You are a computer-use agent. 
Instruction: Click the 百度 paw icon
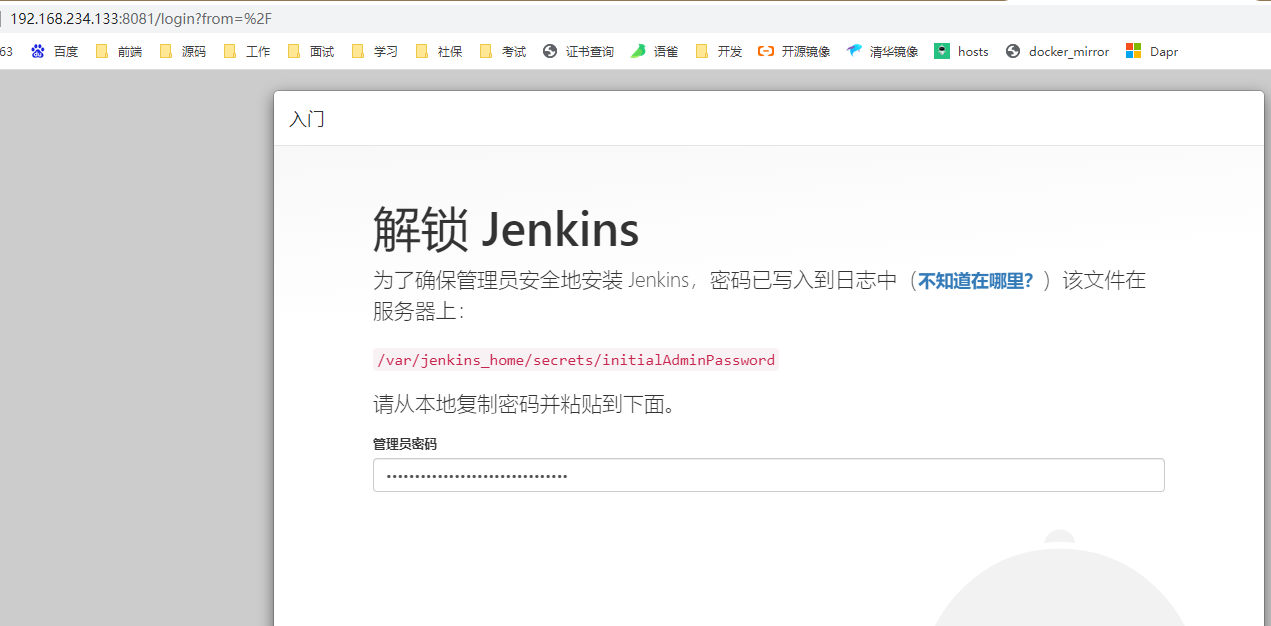(x=38, y=51)
